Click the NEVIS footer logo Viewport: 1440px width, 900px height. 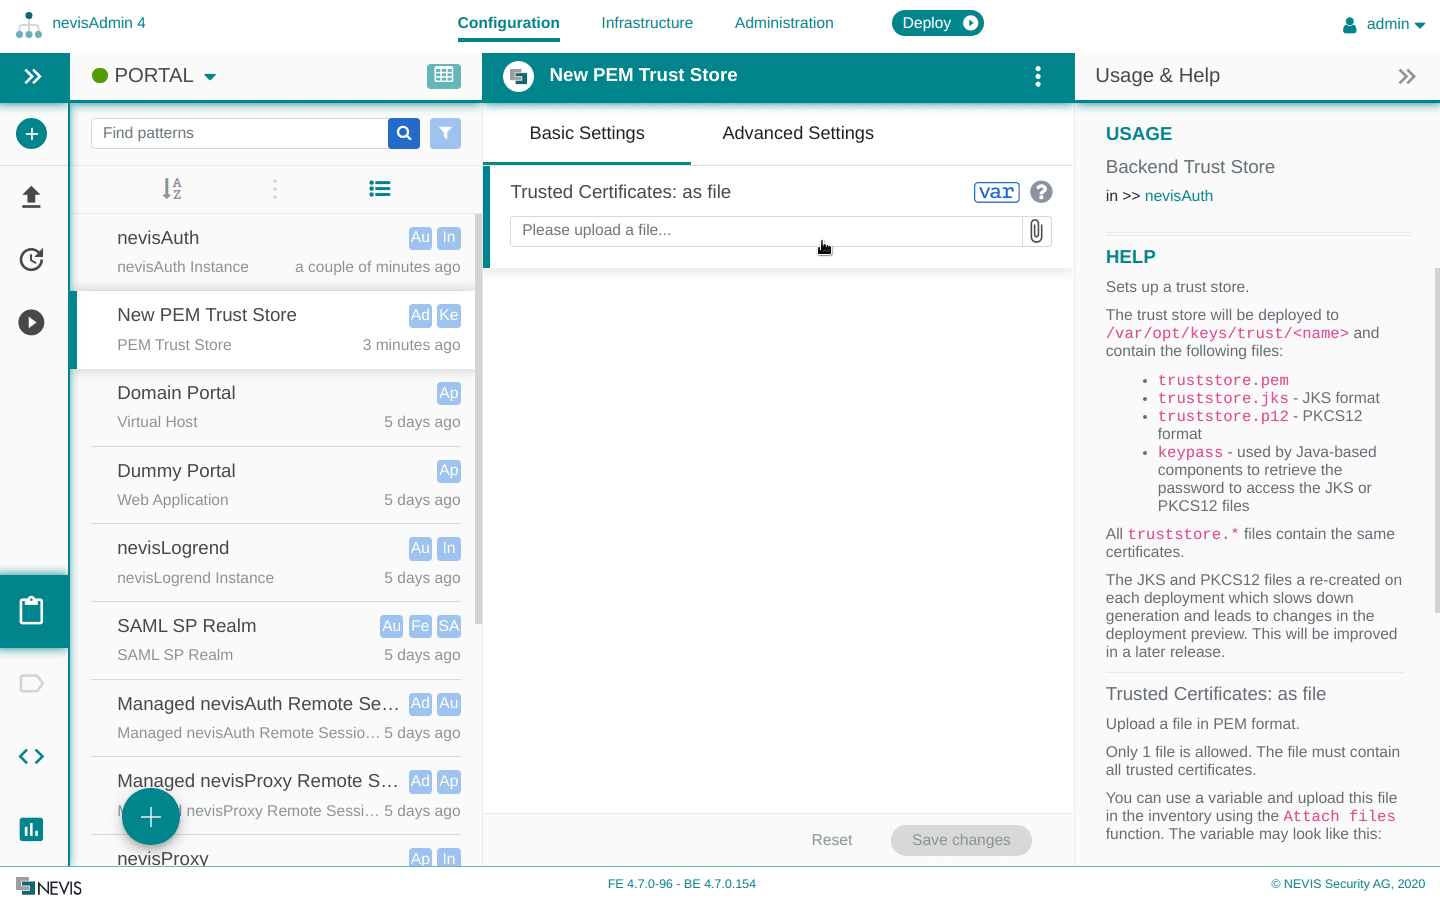[49, 886]
